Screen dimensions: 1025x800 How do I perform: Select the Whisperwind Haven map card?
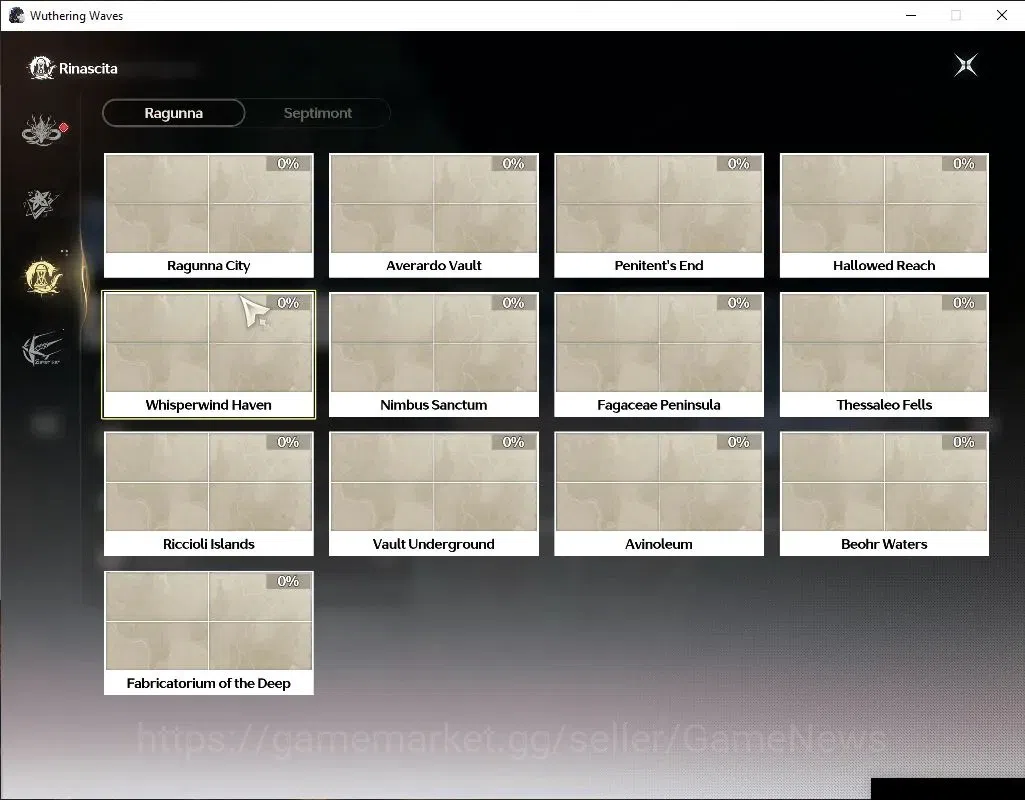[209, 354]
